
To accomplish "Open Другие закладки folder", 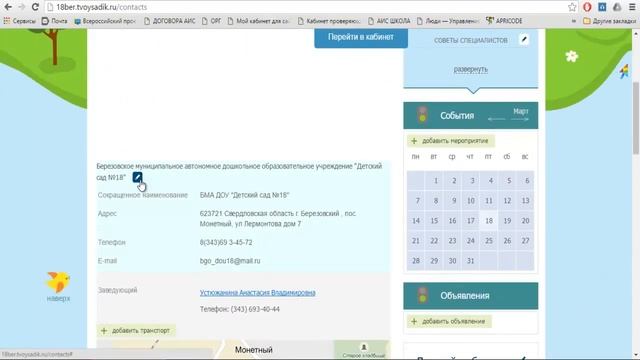I will pos(609,21).
